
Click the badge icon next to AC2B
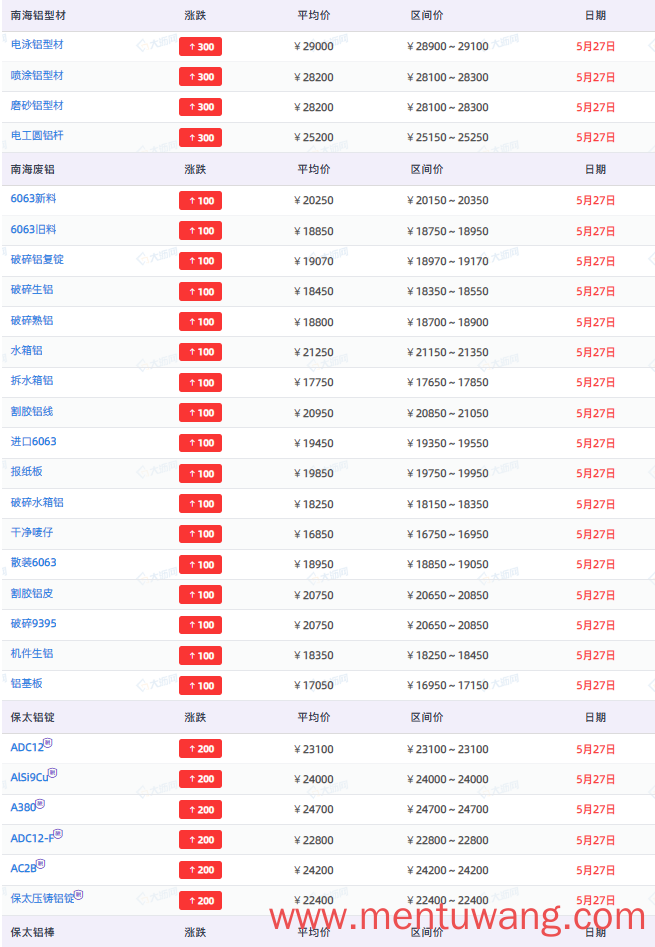(x=40, y=864)
